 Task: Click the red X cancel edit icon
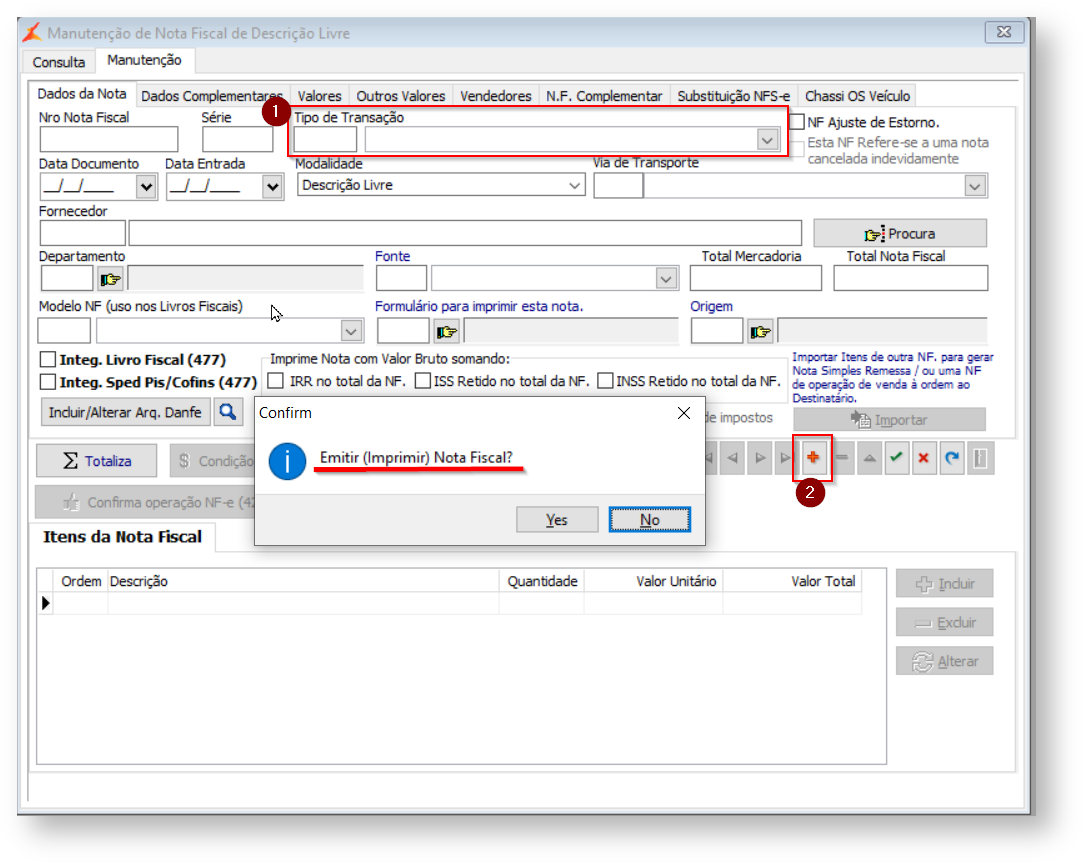924,458
